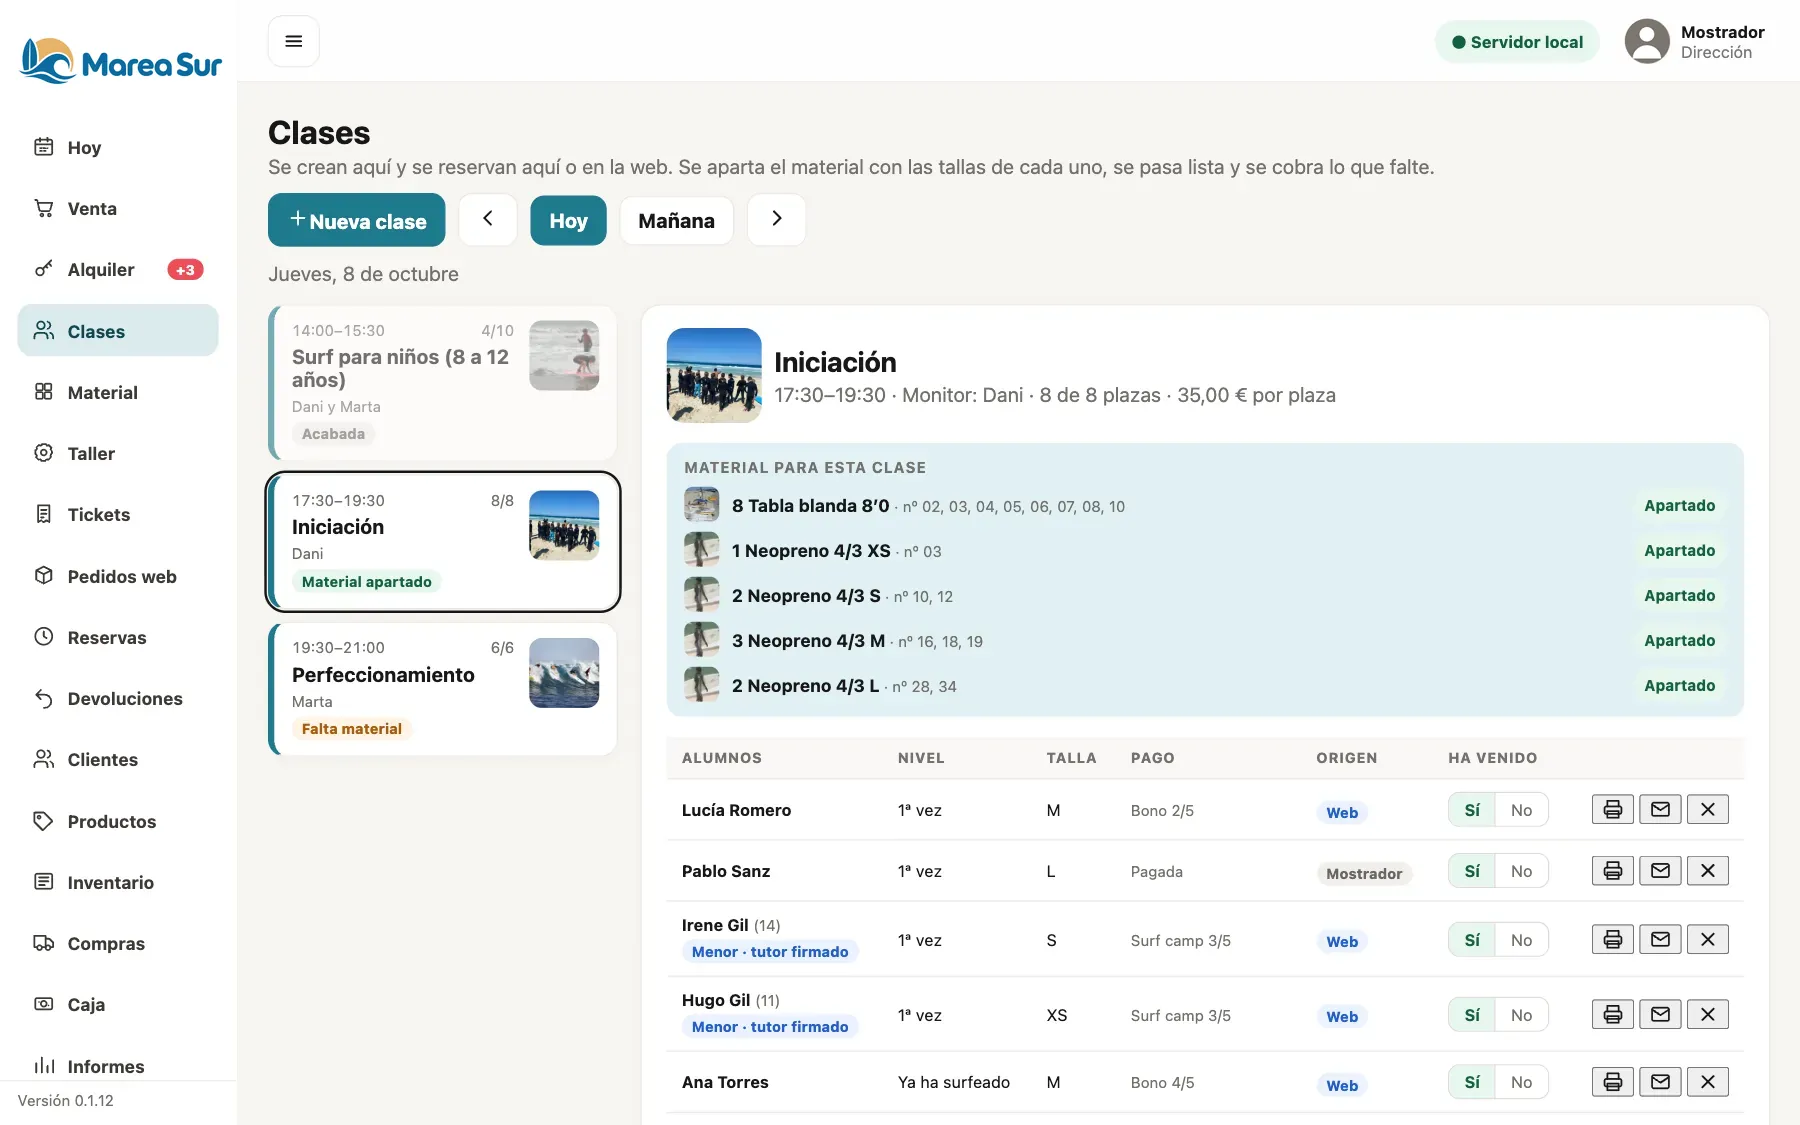Go to next day with right chevron
The width and height of the screenshot is (1800, 1125).
(777, 219)
